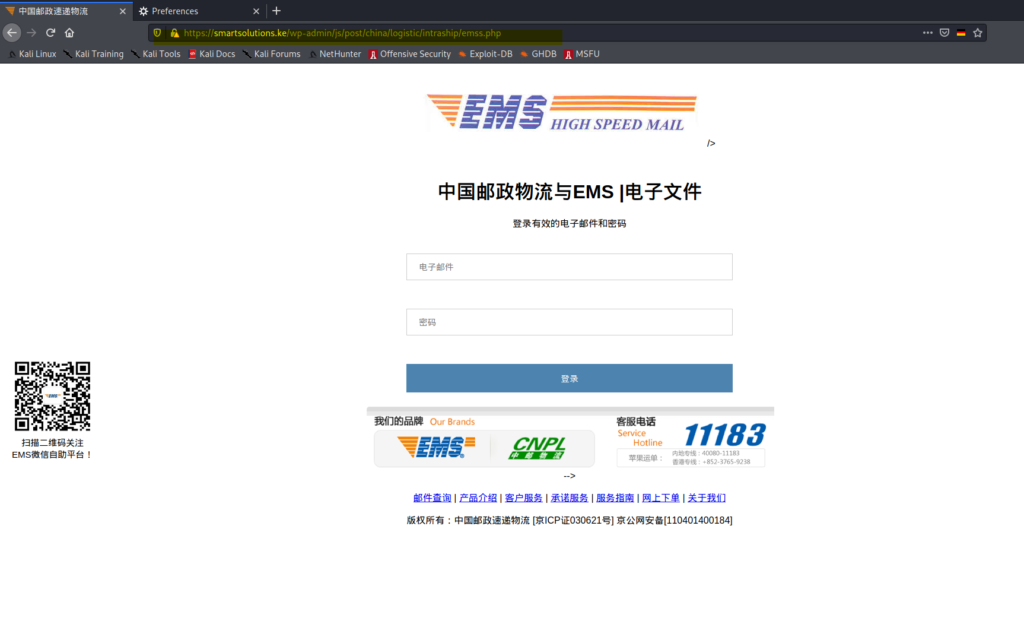Click the 版权所有 copyright line
This screenshot has width=1024, height=640.
(x=569, y=520)
